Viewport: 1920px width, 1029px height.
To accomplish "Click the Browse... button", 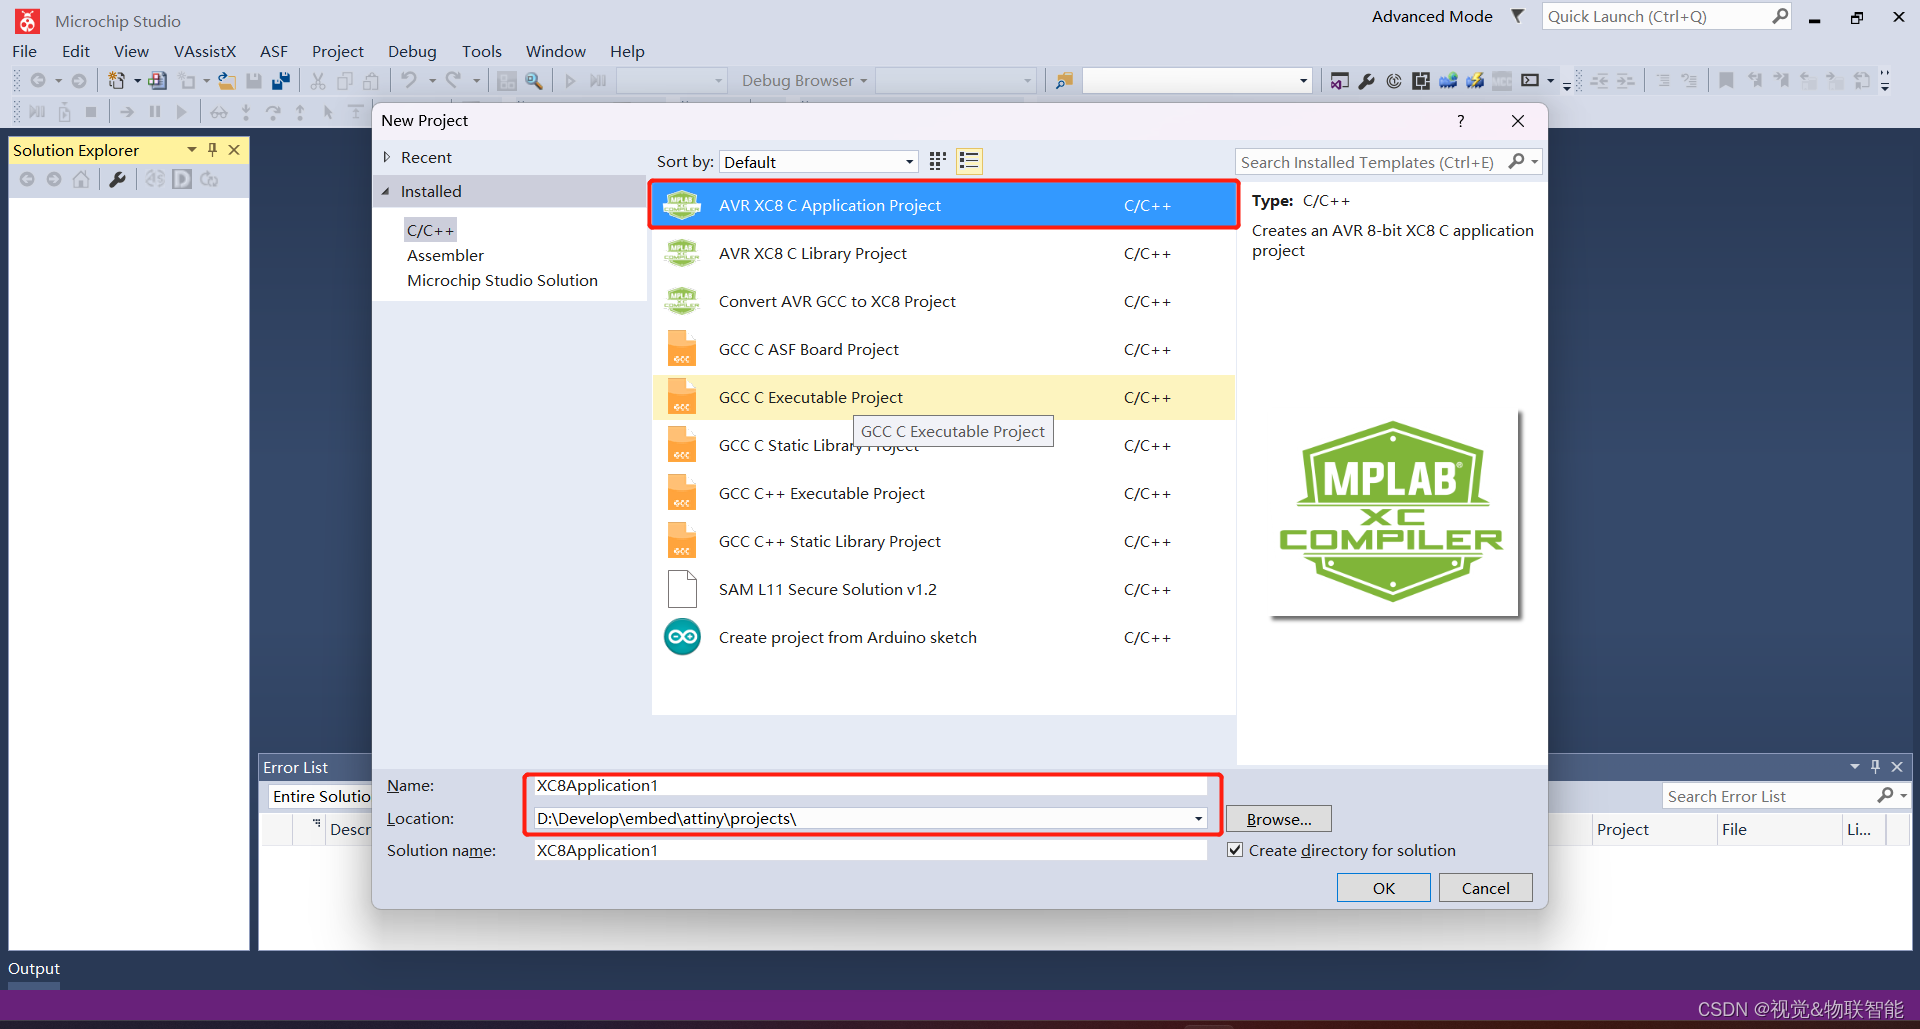I will click(1279, 819).
